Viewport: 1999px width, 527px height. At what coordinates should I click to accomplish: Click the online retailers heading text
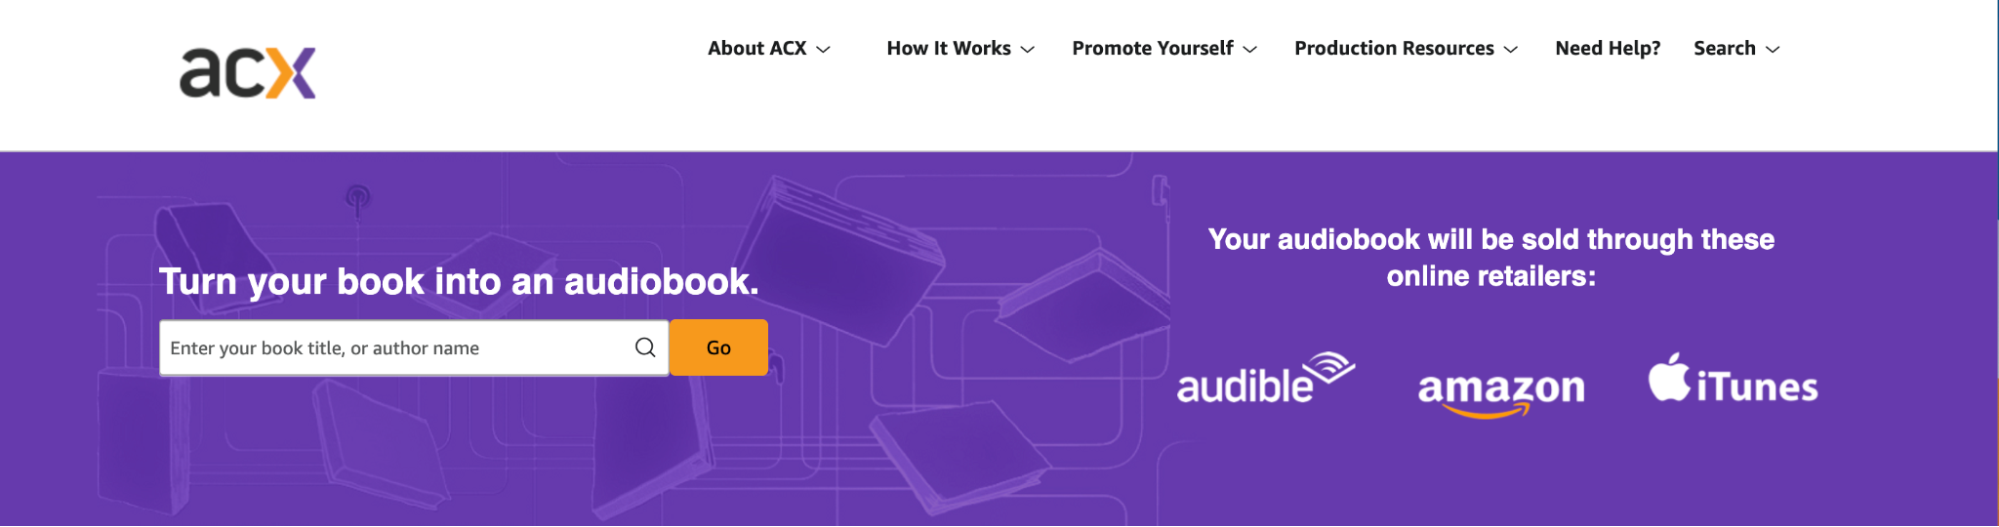[x=1490, y=258]
